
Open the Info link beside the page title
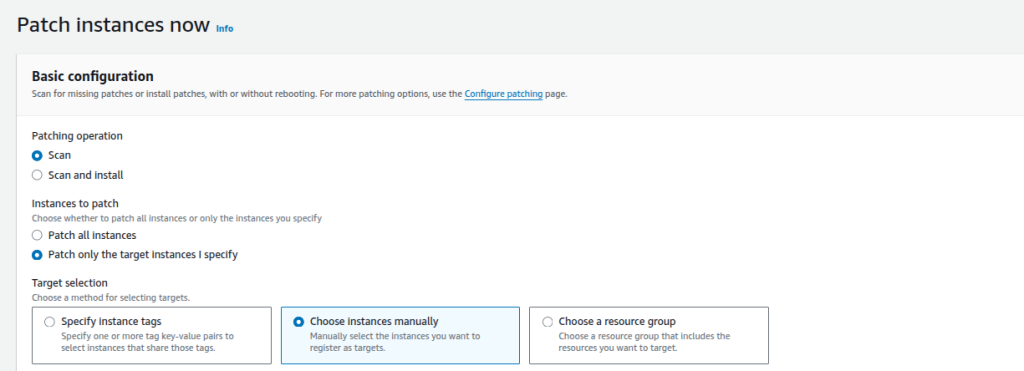(225, 29)
